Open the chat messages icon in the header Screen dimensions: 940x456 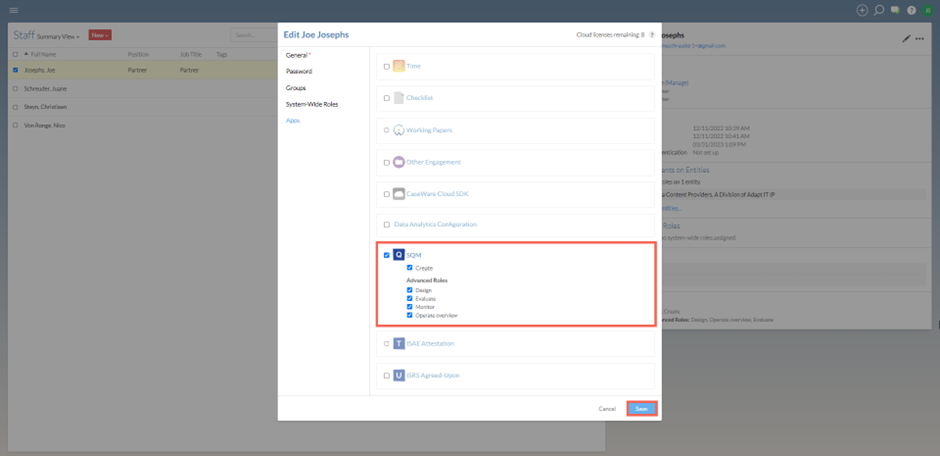[895, 10]
